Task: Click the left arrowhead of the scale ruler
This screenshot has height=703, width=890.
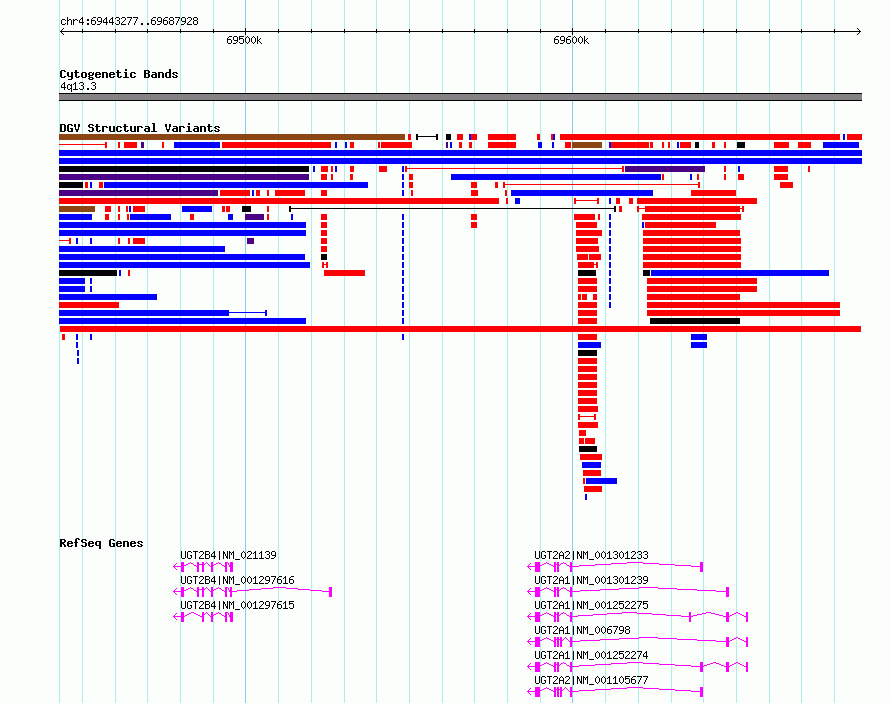Action: [62, 31]
